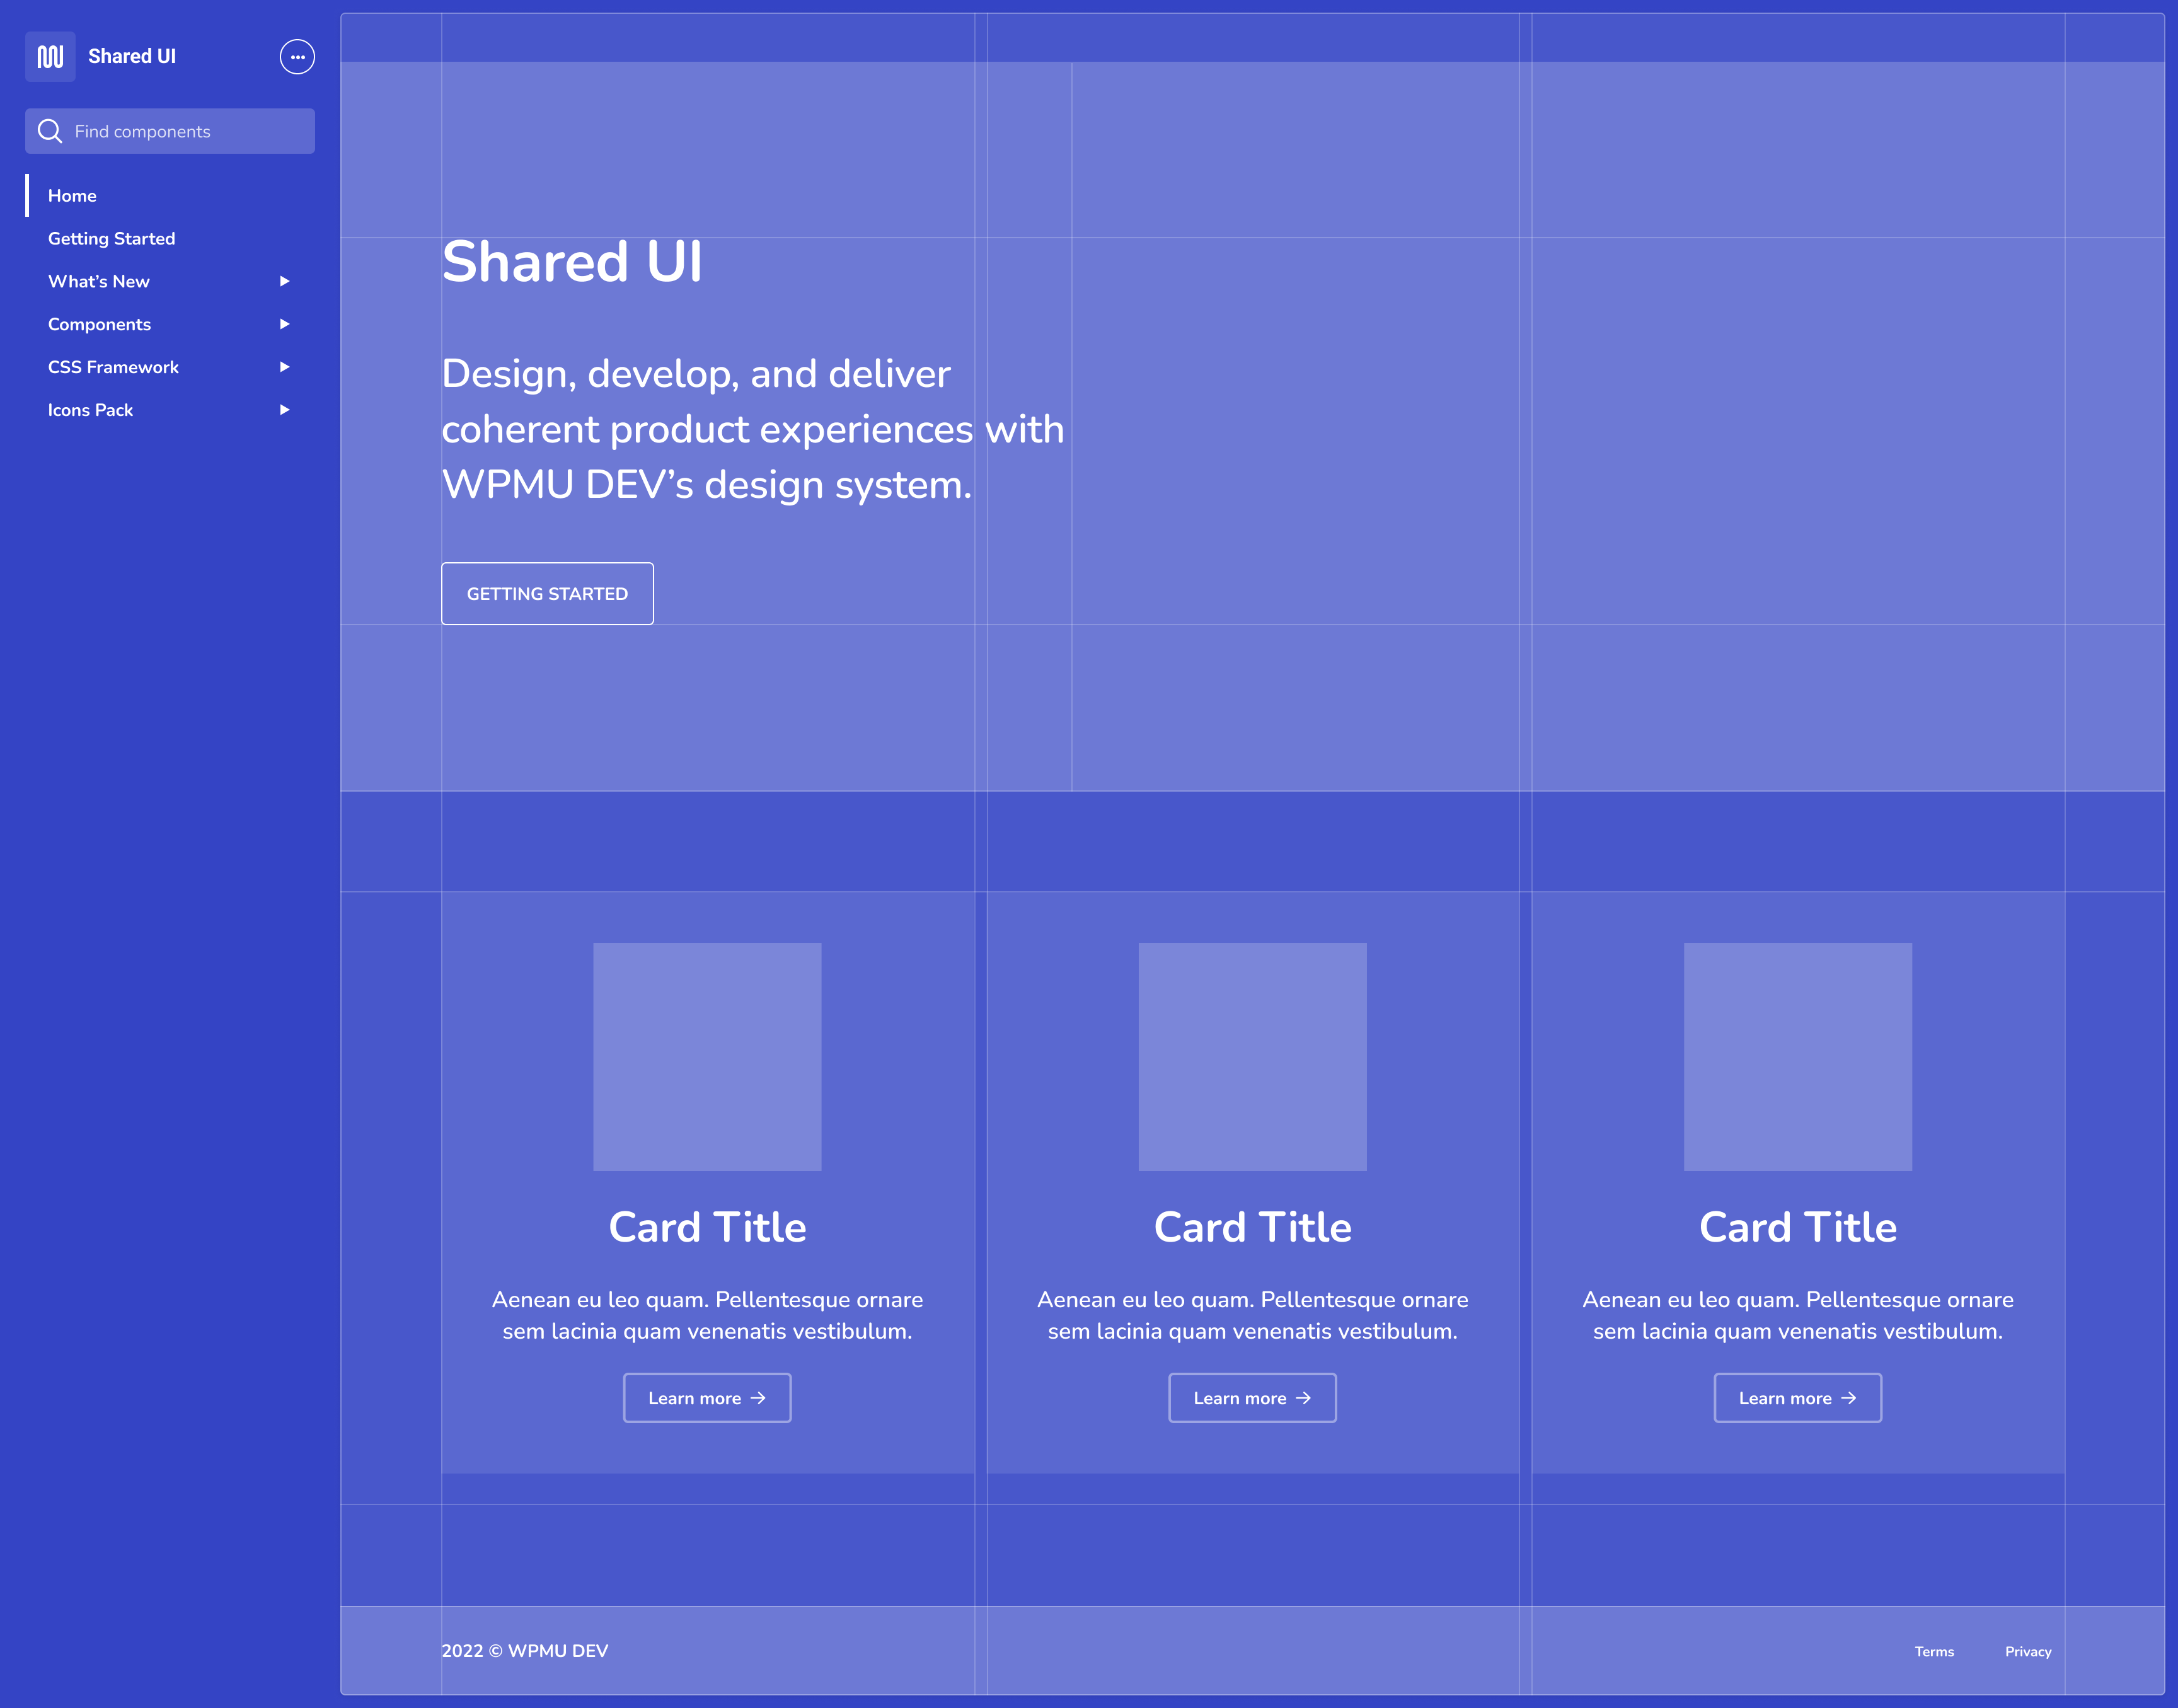
Task: Expand the What's New section
Action: pyautogui.click(x=285, y=282)
